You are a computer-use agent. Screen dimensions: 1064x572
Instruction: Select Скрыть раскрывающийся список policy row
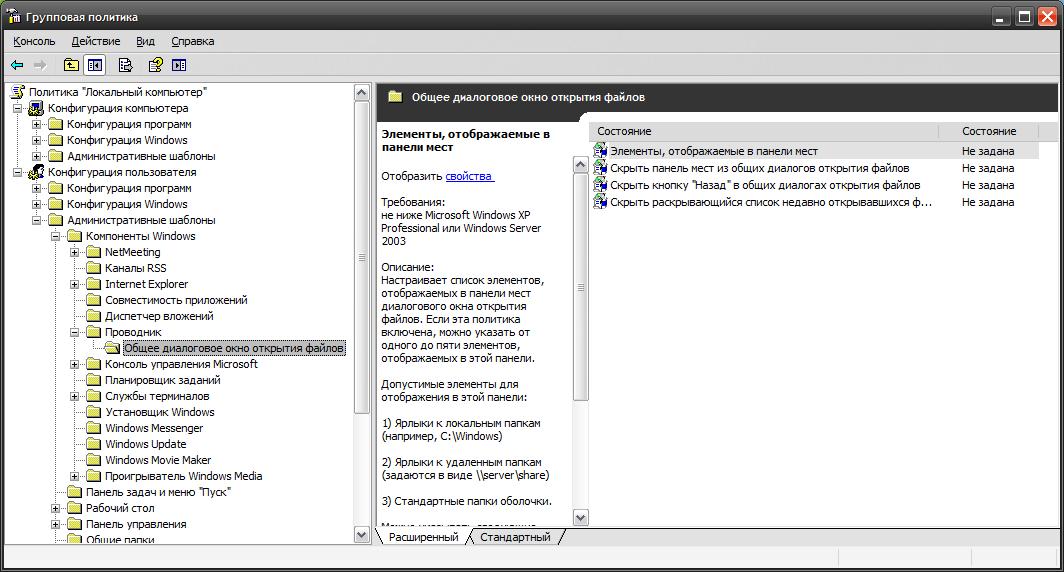pyautogui.click(x=771, y=202)
